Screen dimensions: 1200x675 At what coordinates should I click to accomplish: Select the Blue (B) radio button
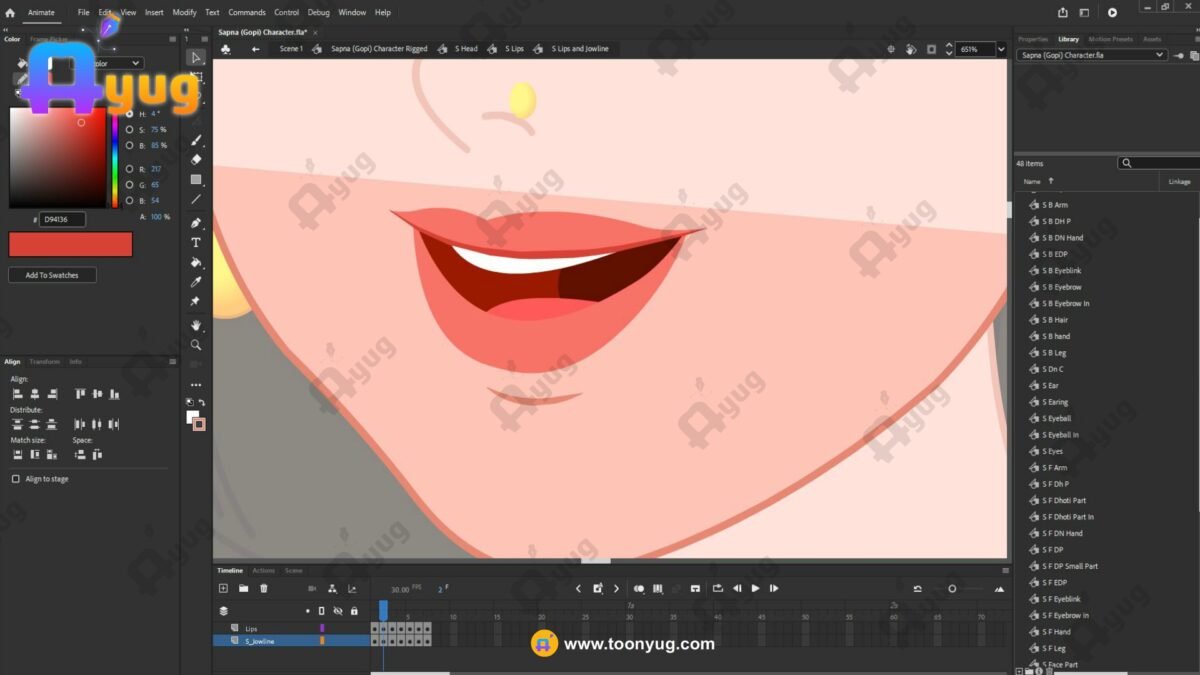coord(130,201)
